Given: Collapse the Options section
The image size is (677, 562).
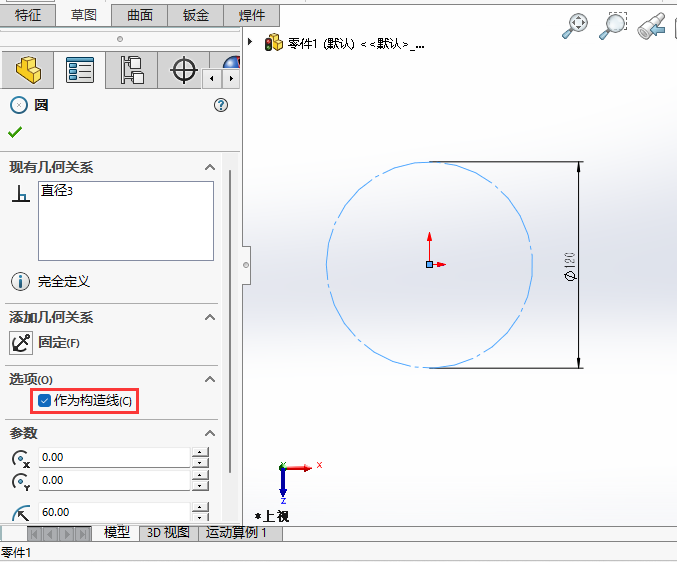Looking at the screenshot, I should click(210, 379).
